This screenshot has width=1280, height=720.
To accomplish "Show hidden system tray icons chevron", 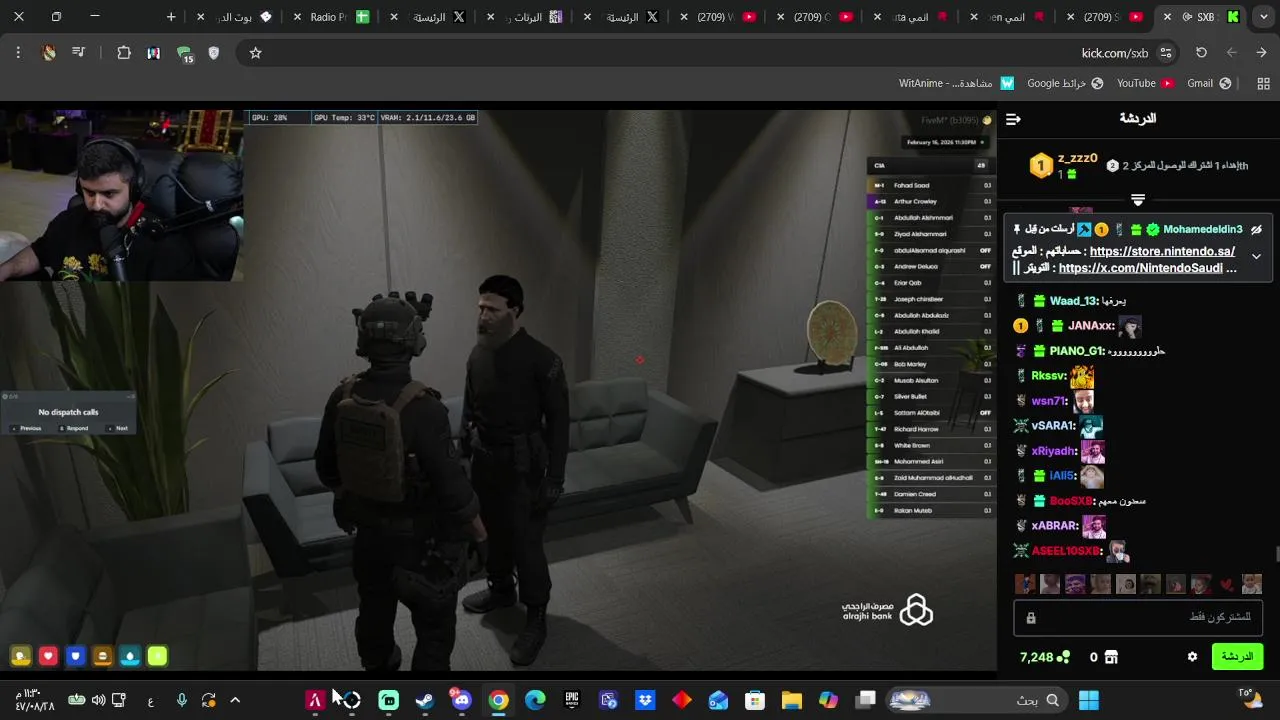I will (235, 700).
